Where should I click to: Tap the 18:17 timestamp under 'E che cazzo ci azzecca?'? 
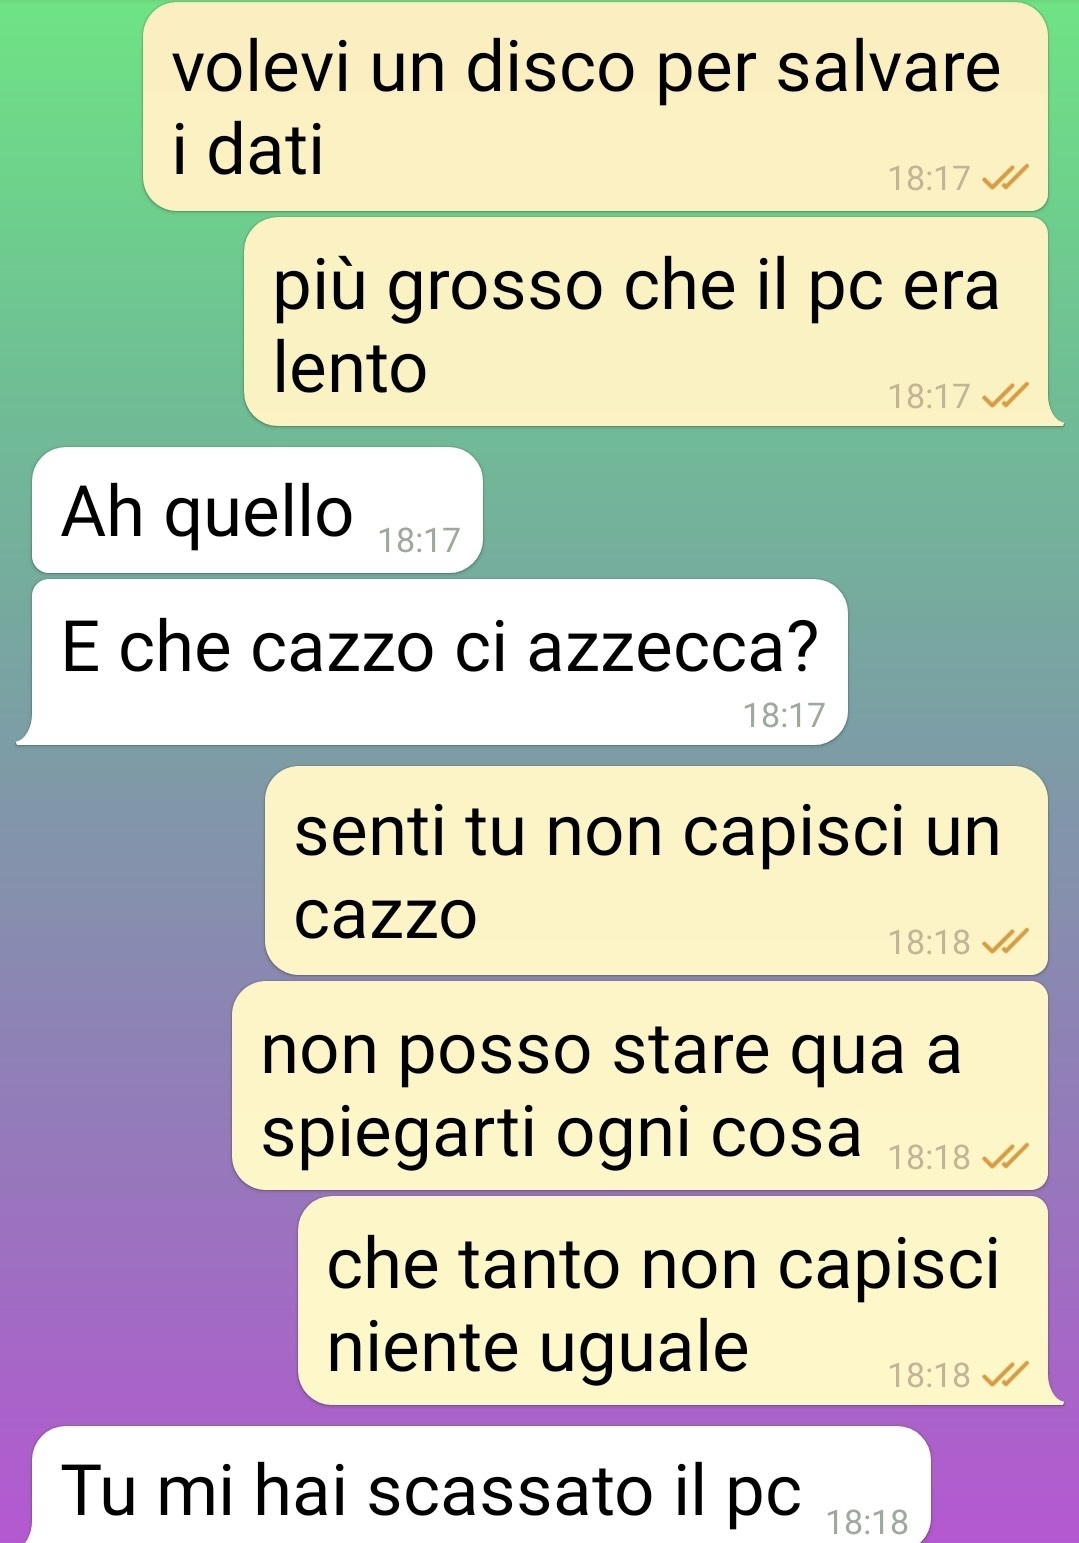[784, 715]
